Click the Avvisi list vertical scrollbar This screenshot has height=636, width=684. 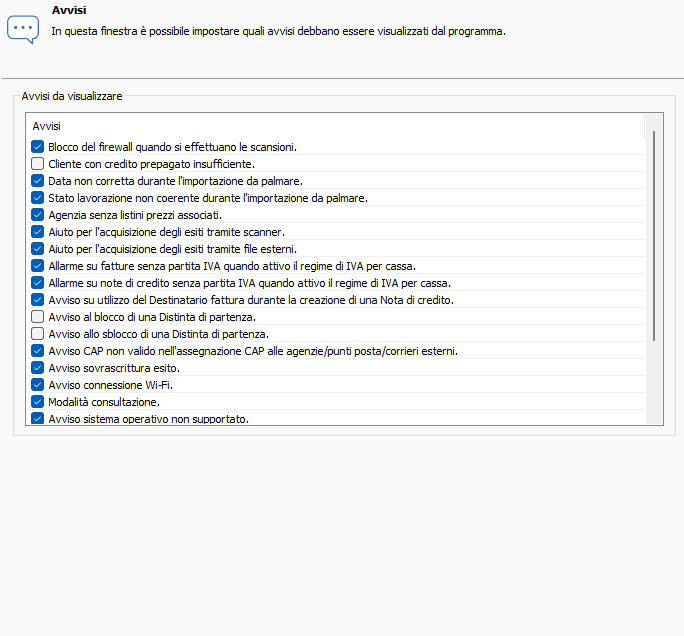tap(655, 235)
